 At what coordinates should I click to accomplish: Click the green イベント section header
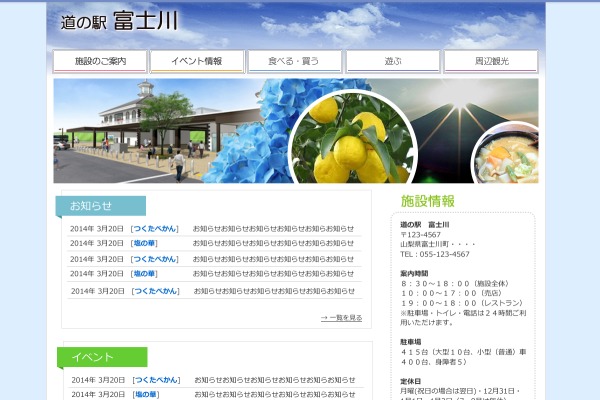coord(102,357)
